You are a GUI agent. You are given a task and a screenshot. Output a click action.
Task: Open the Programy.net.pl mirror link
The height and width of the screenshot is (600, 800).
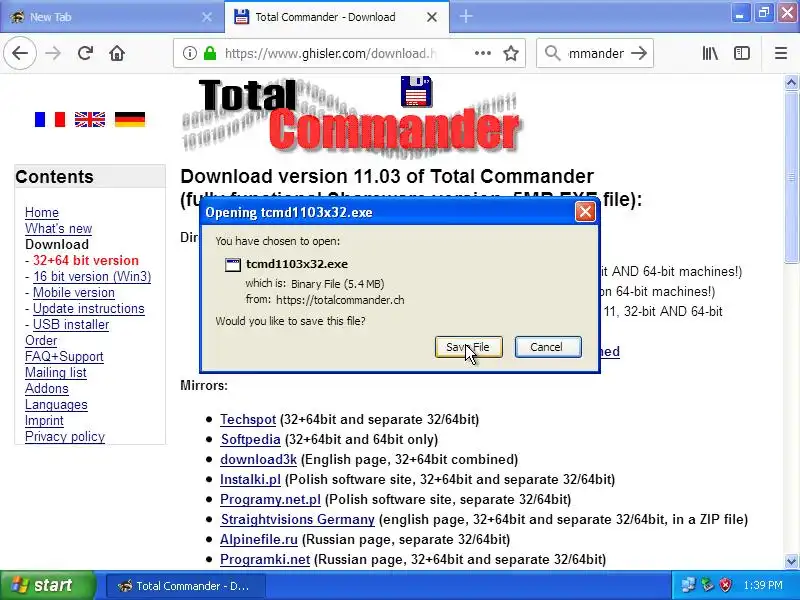[x=270, y=499]
